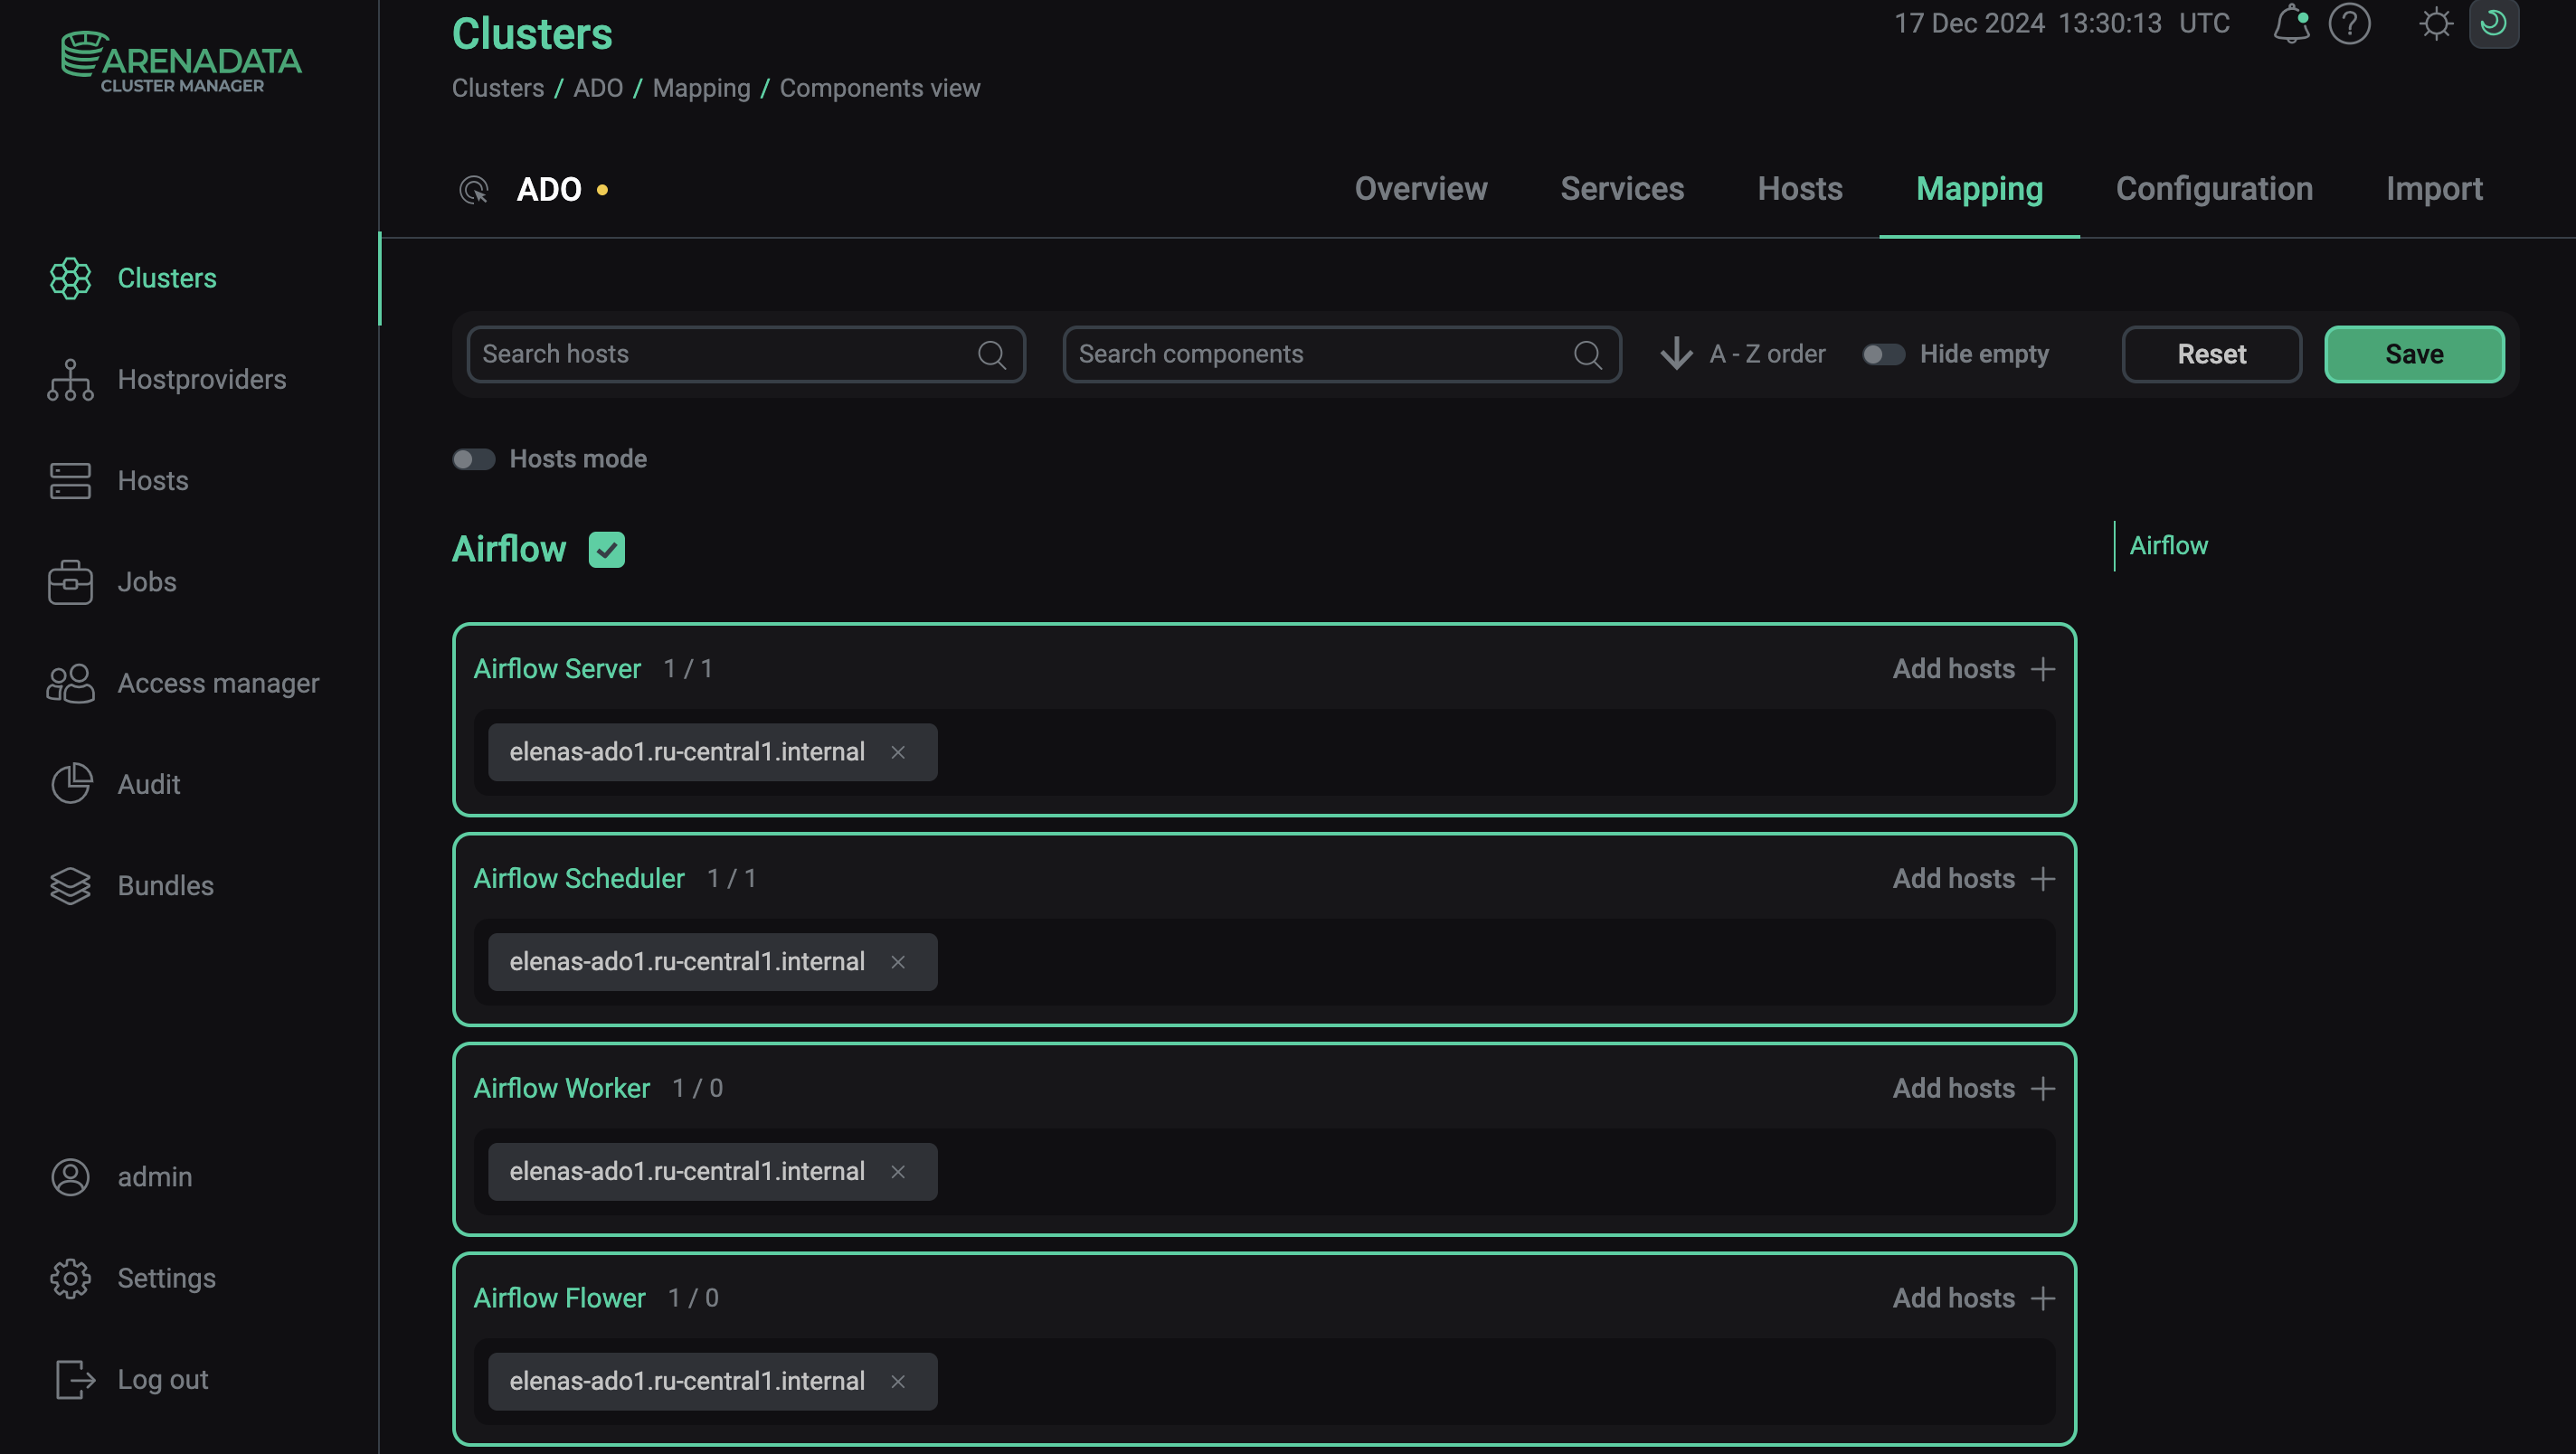This screenshot has height=1454, width=2576.
Task: Reset the mapping configuration
Action: (x=2211, y=353)
